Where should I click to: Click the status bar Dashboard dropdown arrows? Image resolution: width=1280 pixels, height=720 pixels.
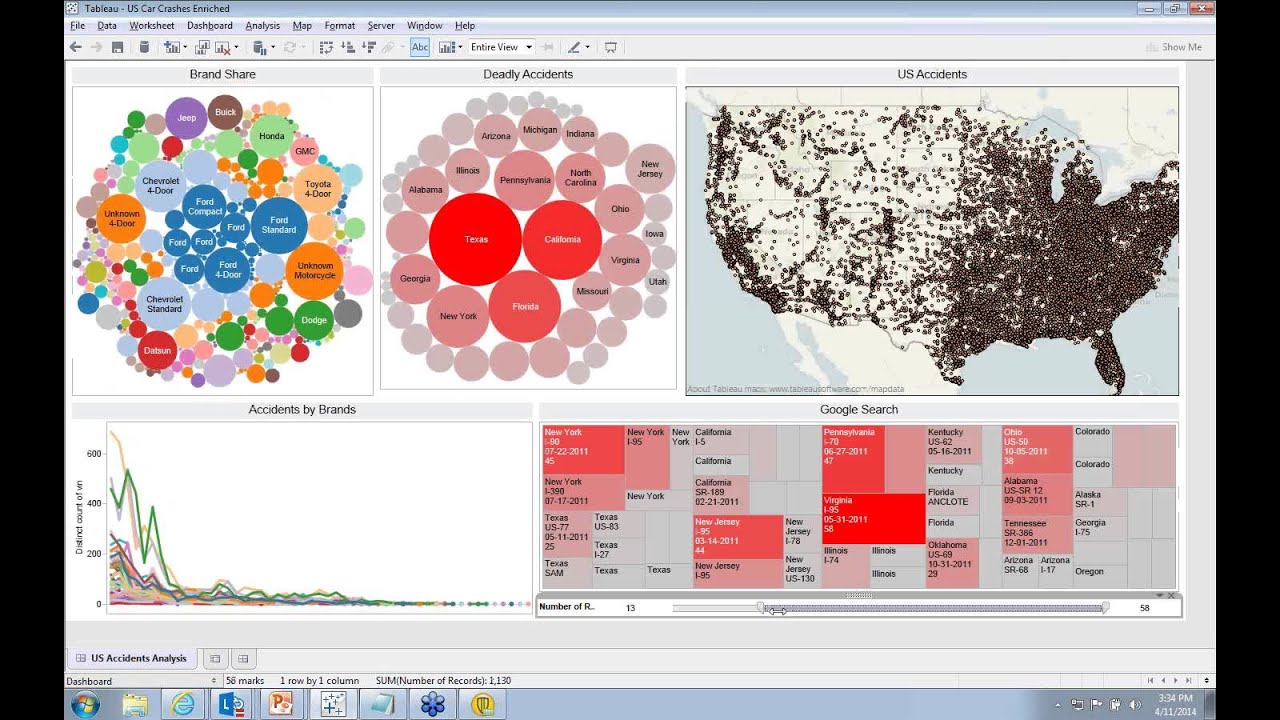[x=214, y=681]
